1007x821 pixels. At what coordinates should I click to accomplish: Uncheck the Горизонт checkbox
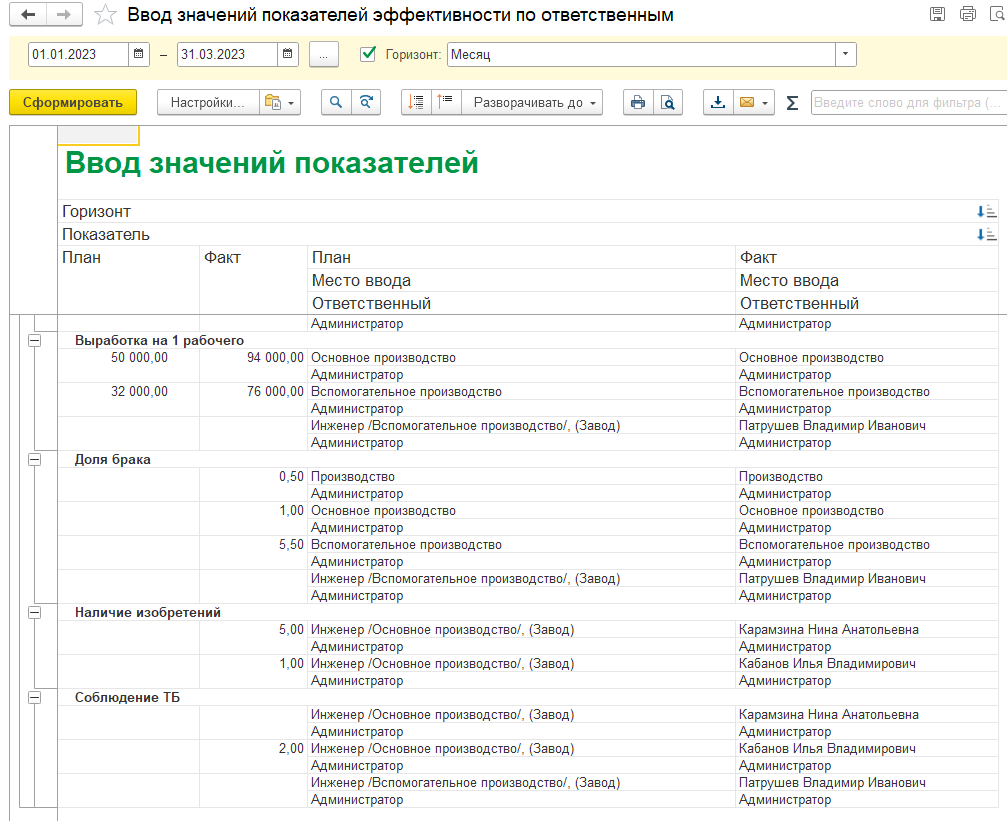(368, 54)
